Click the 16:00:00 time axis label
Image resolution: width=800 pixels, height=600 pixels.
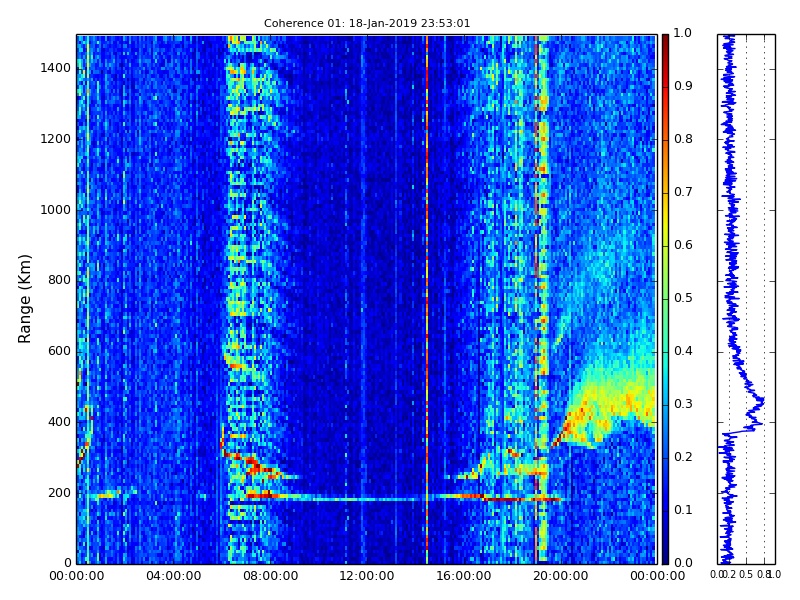[x=464, y=576]
